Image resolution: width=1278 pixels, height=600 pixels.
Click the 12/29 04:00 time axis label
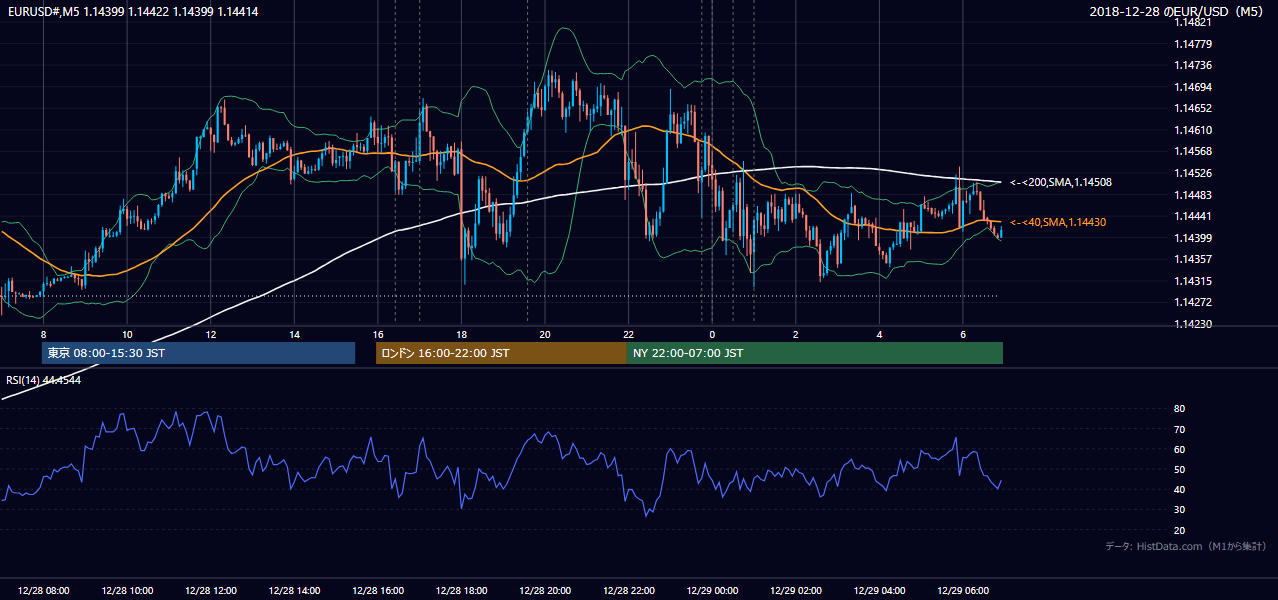coord(879,591)
